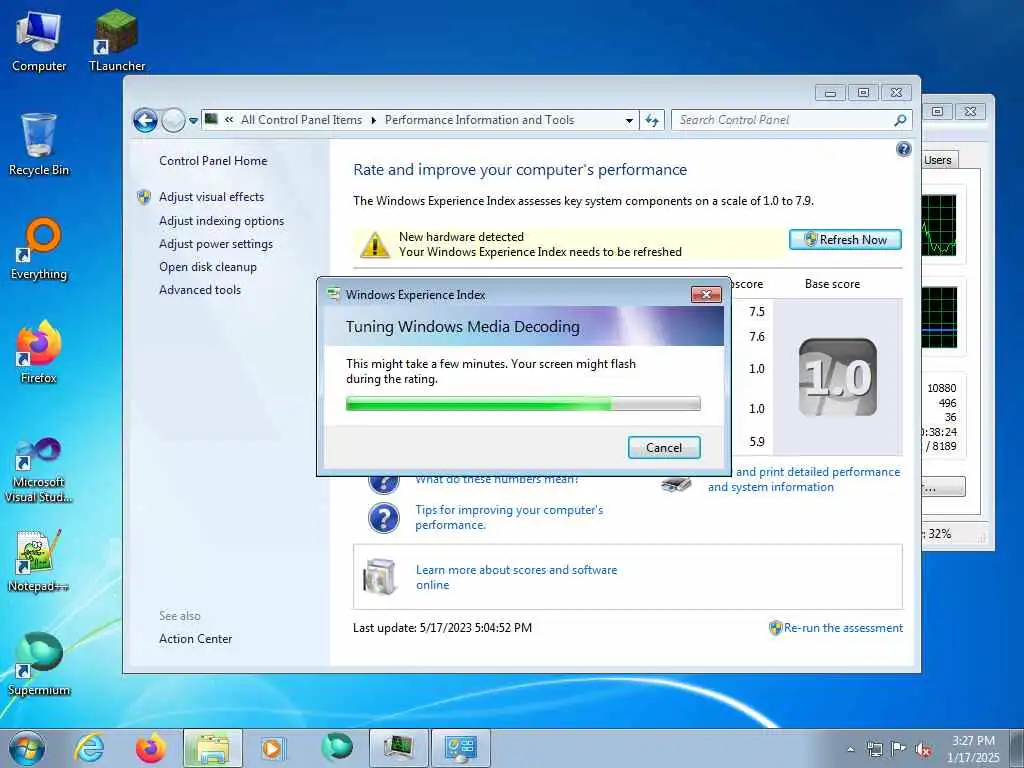Switch to Task Manager taskbar button
Screen dimensions: 1024x768
(x=398, y=748)
